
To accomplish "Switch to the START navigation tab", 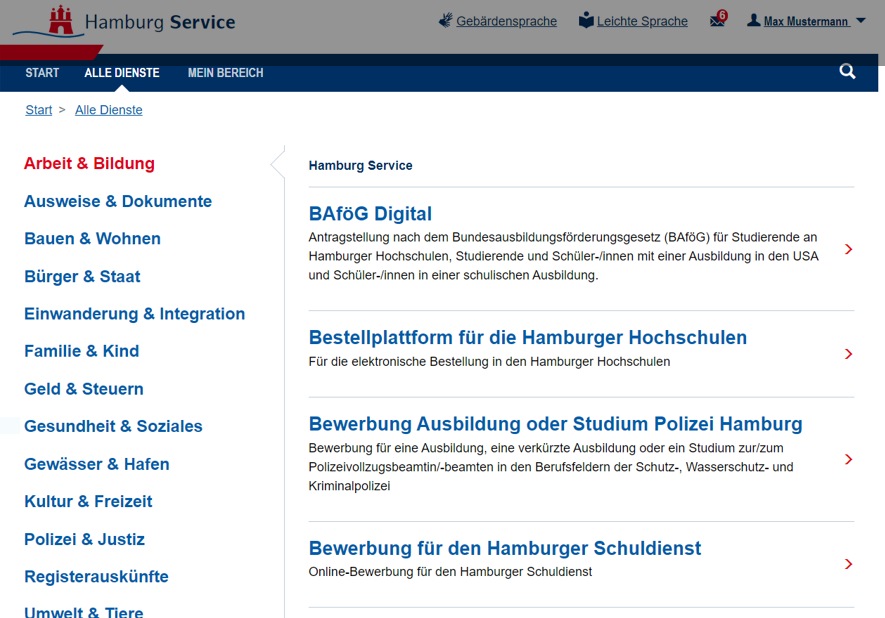I will click(42, 73).
